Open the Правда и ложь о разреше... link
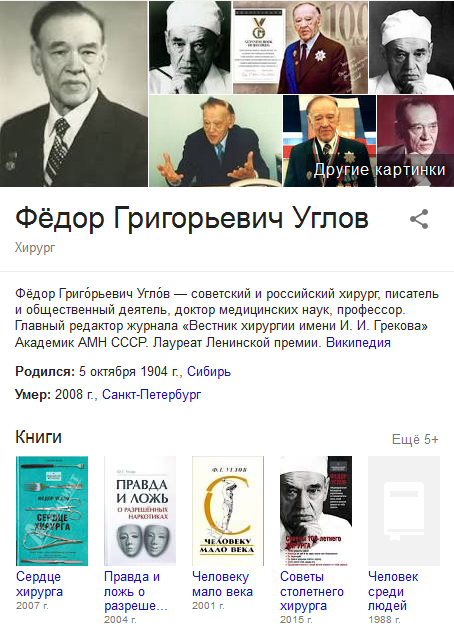The image size is (454, 629). 136,591
